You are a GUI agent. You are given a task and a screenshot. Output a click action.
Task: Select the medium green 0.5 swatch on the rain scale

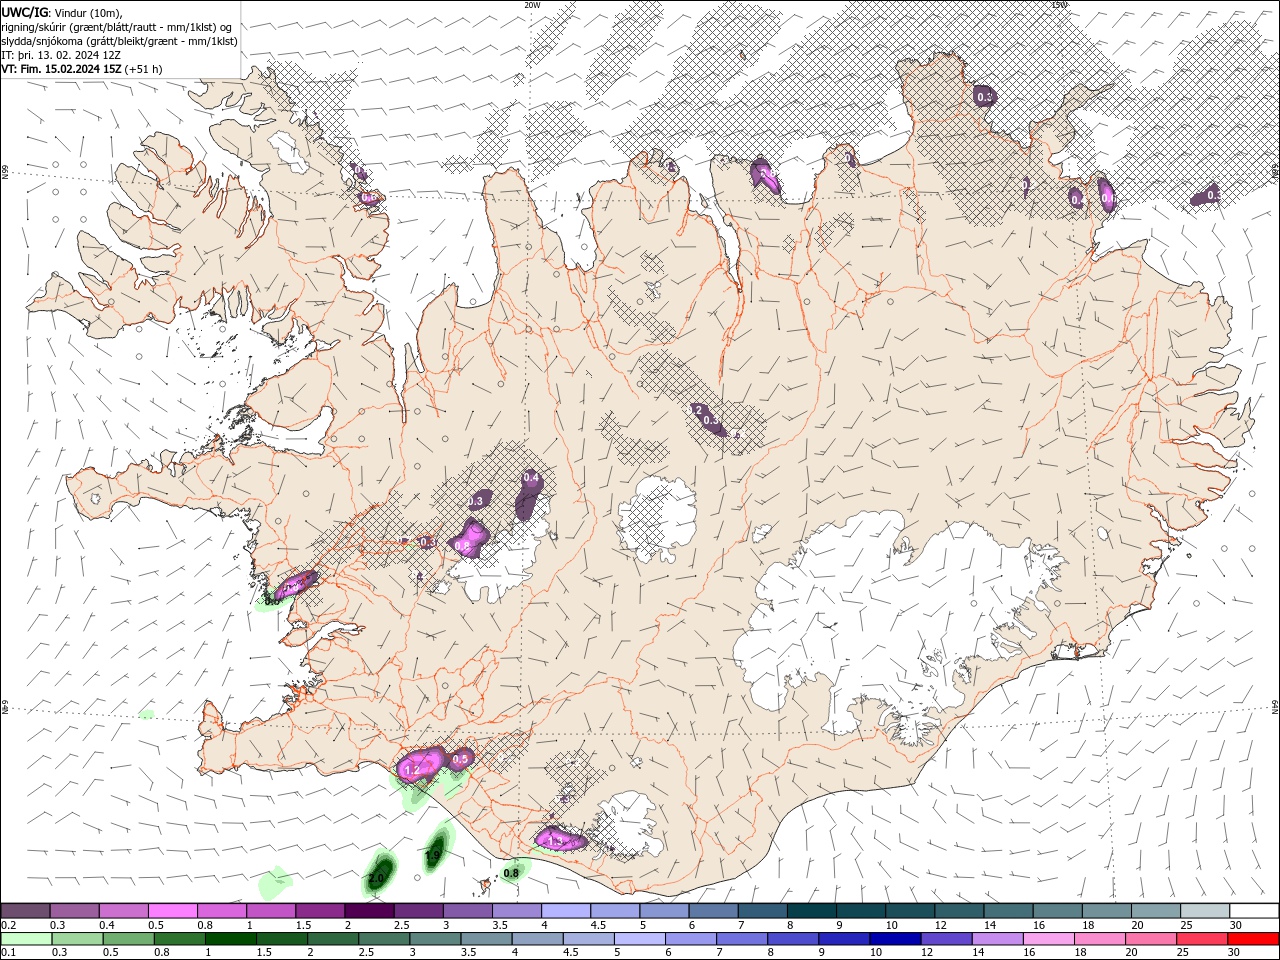coord(129,939)
